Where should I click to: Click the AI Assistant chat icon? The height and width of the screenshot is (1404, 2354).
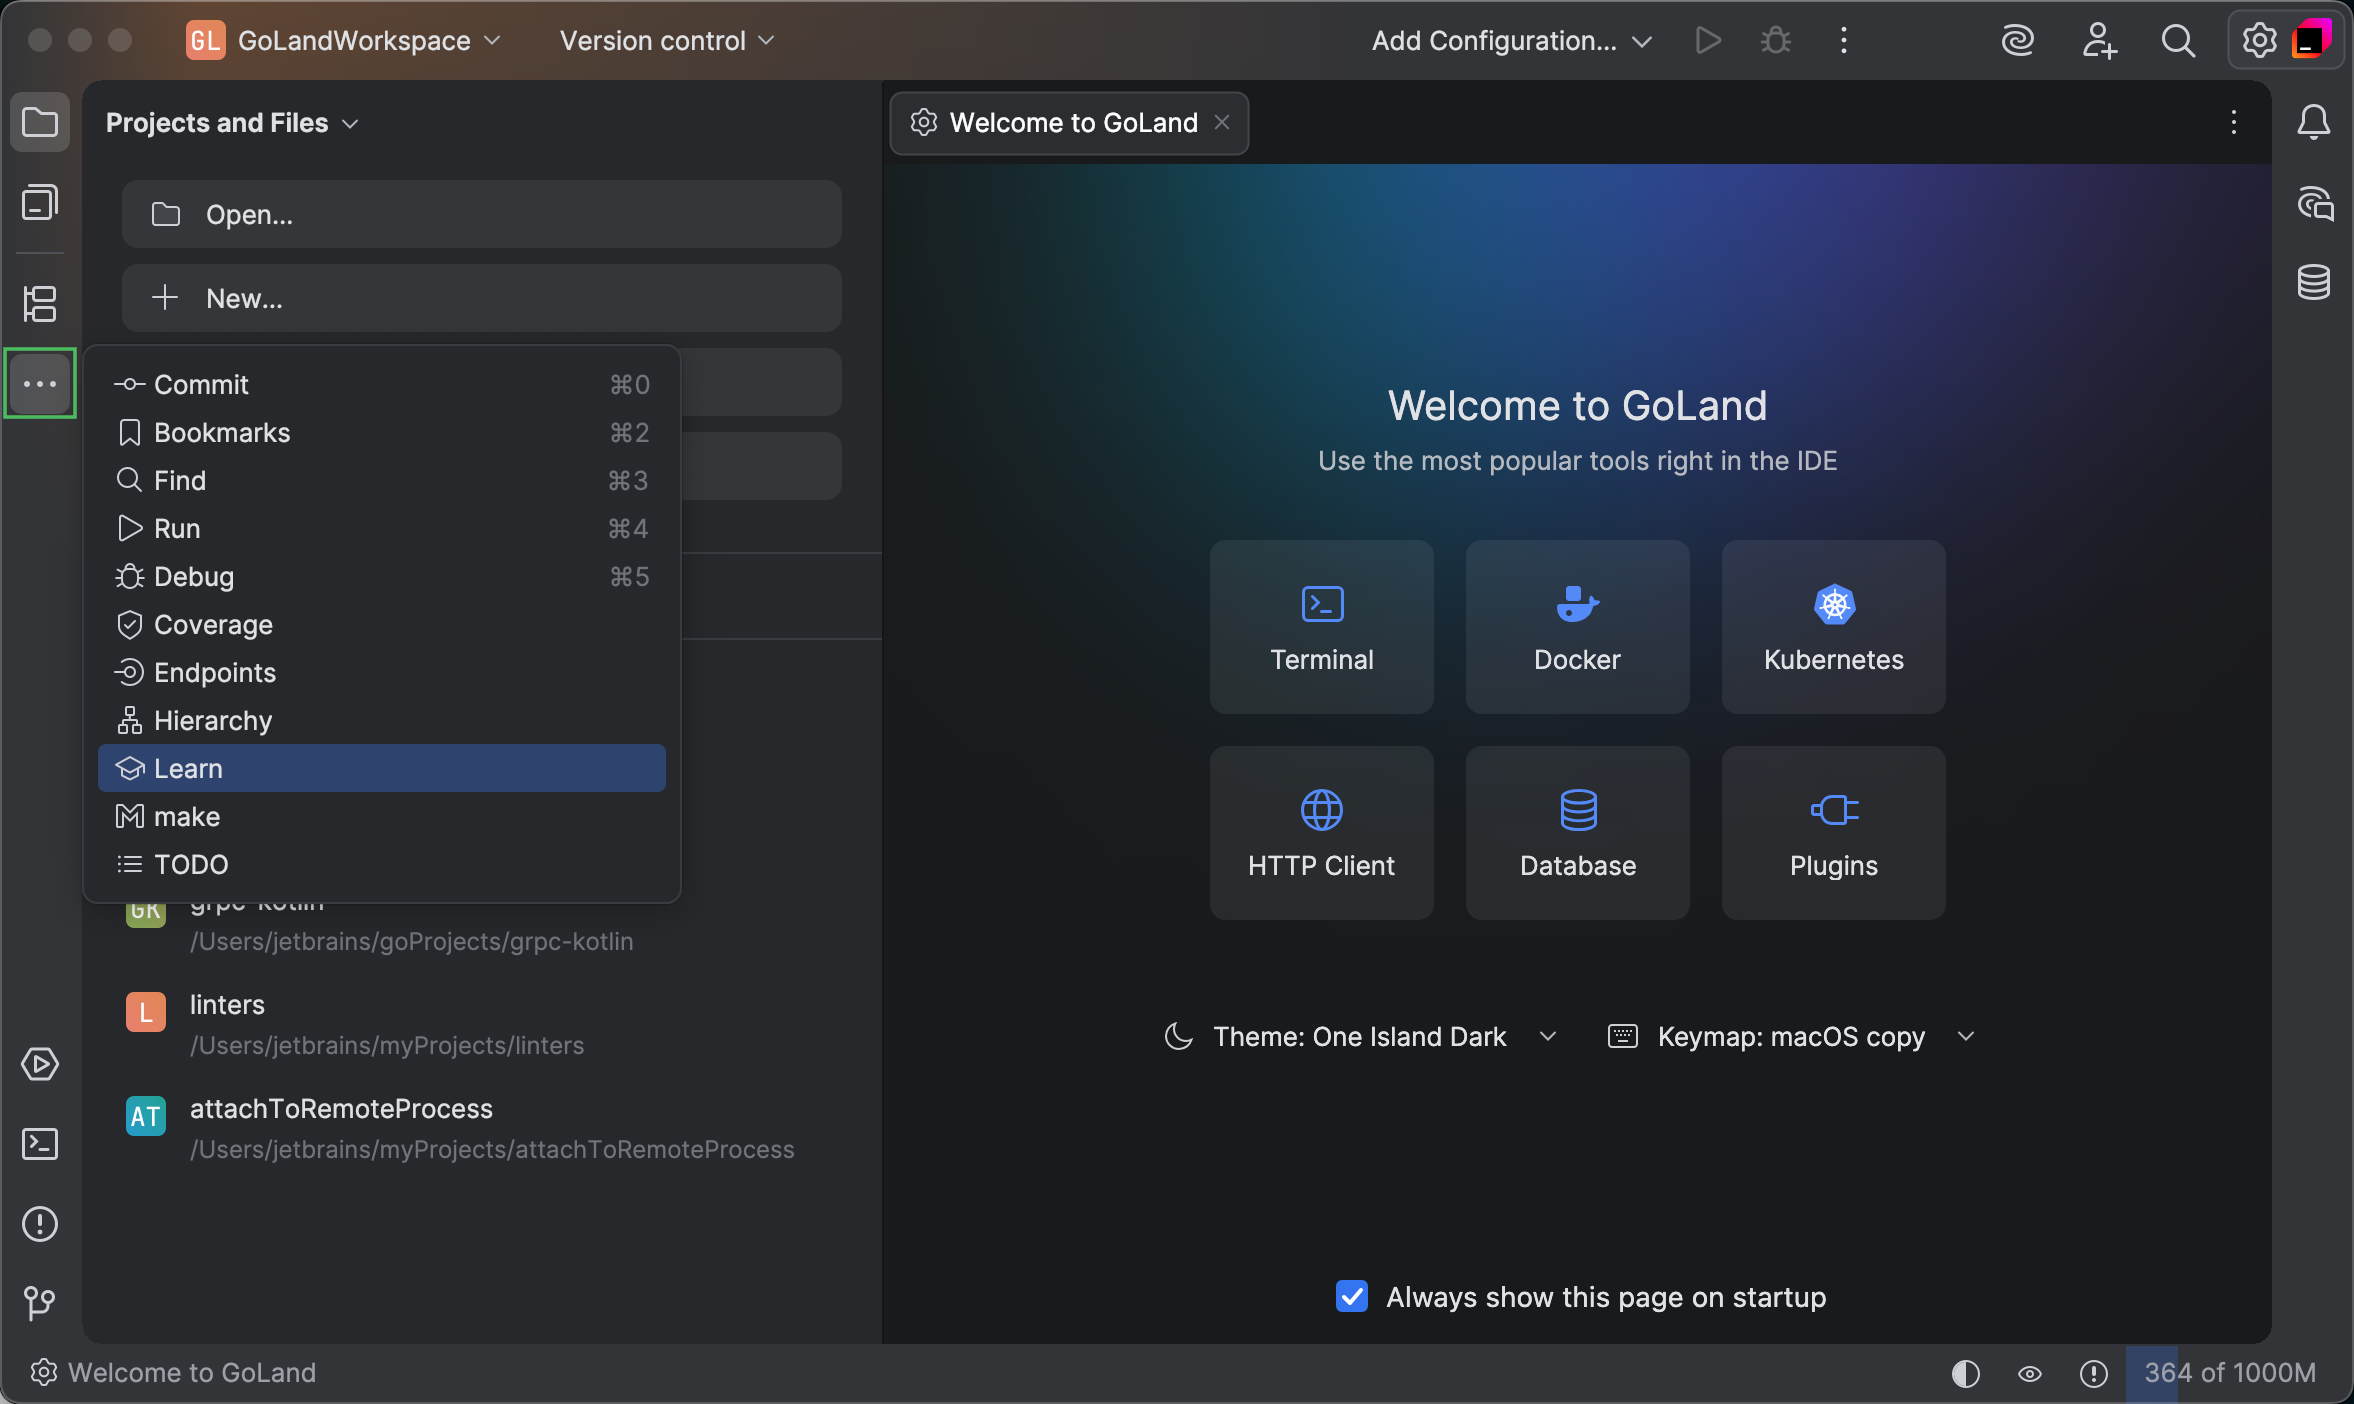click(x=2314, y=203)
